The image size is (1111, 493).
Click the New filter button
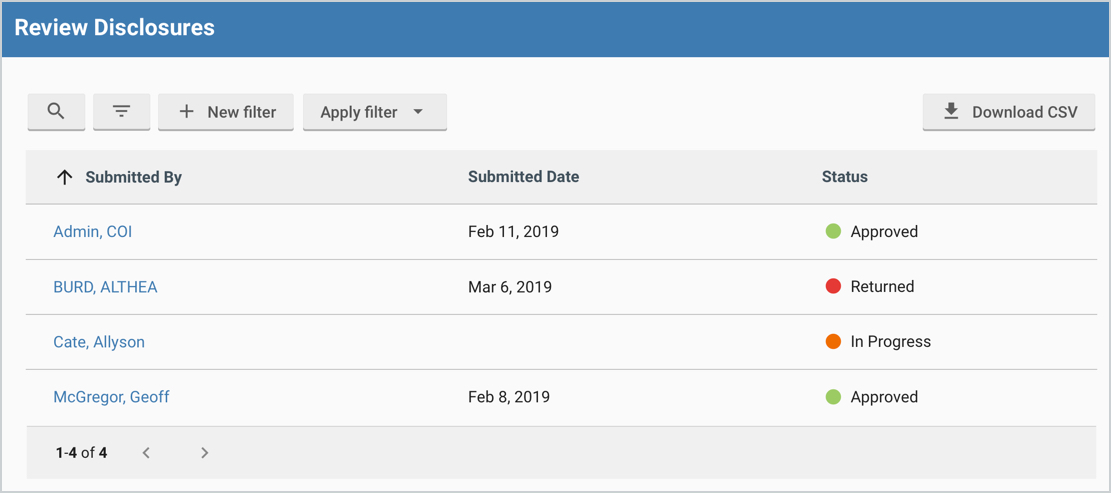pyautogui.click(x=225, y=112)
